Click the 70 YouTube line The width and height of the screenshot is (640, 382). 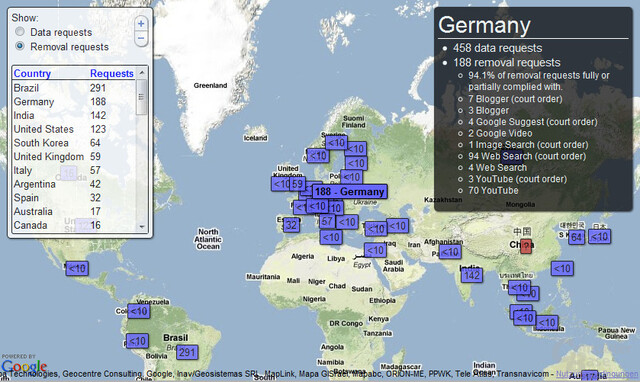click(493, 191)
